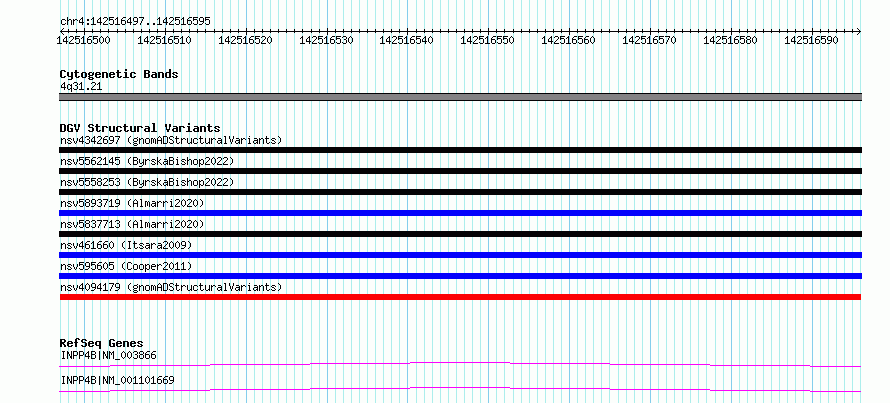Select the blue bar for nsv595605

pos(461,276)
